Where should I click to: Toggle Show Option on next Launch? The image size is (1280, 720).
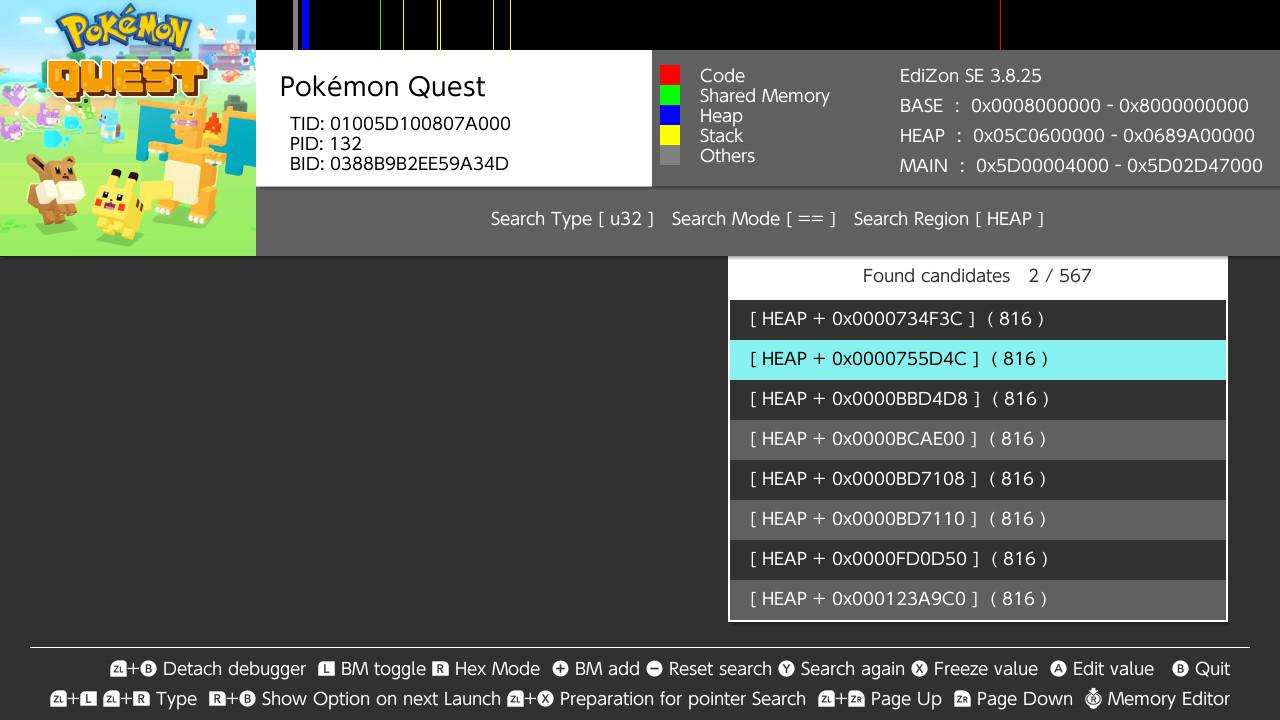(380, 699)
